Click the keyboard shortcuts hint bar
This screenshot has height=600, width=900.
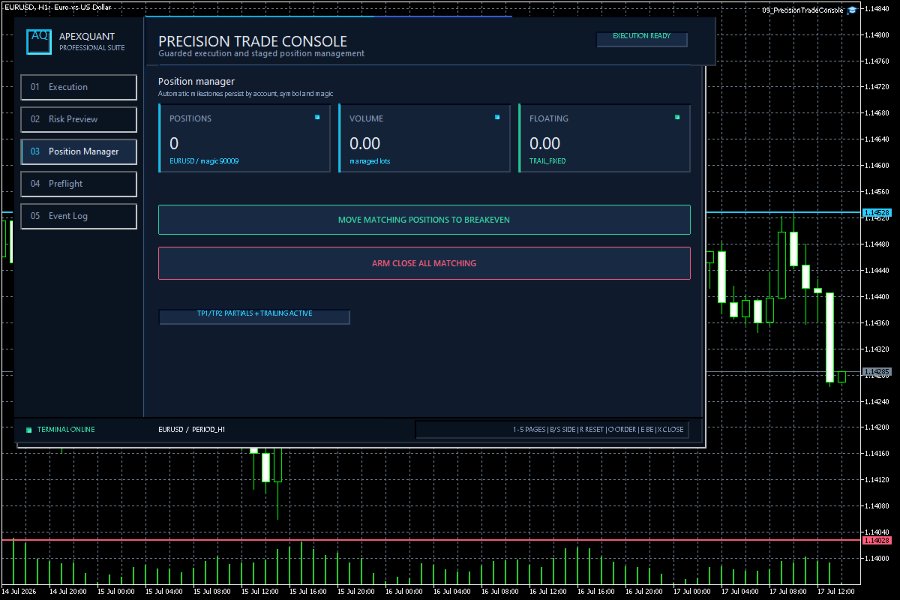click(x=552, y=429)
